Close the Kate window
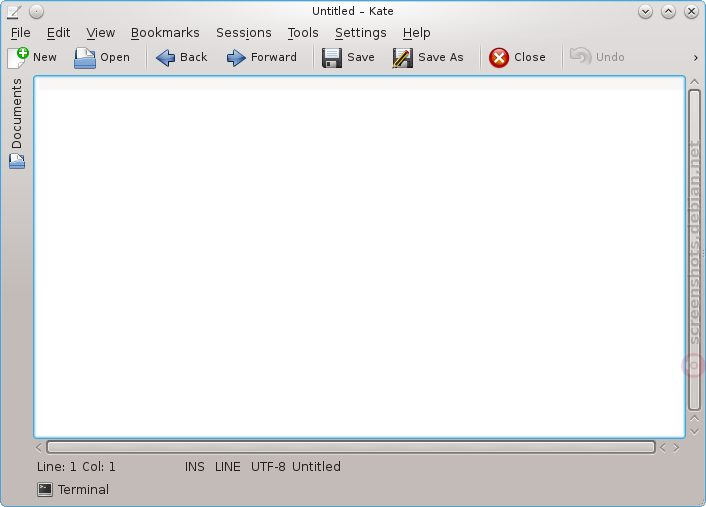 point(691,12)
